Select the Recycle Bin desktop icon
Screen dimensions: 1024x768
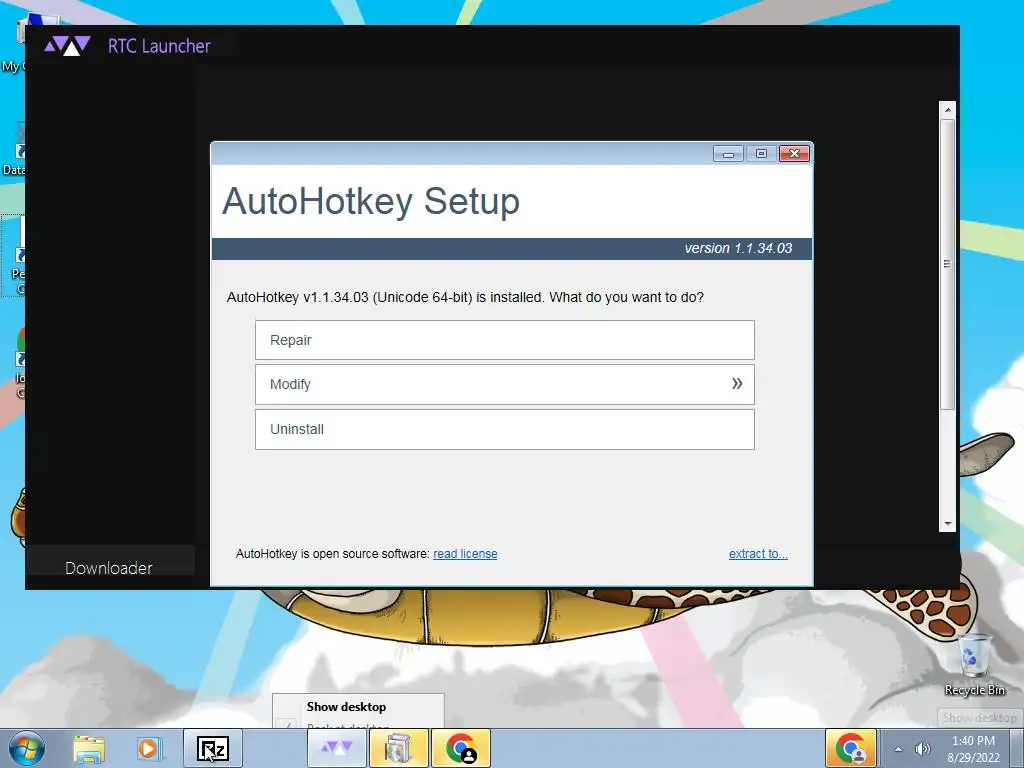[974, 665]
